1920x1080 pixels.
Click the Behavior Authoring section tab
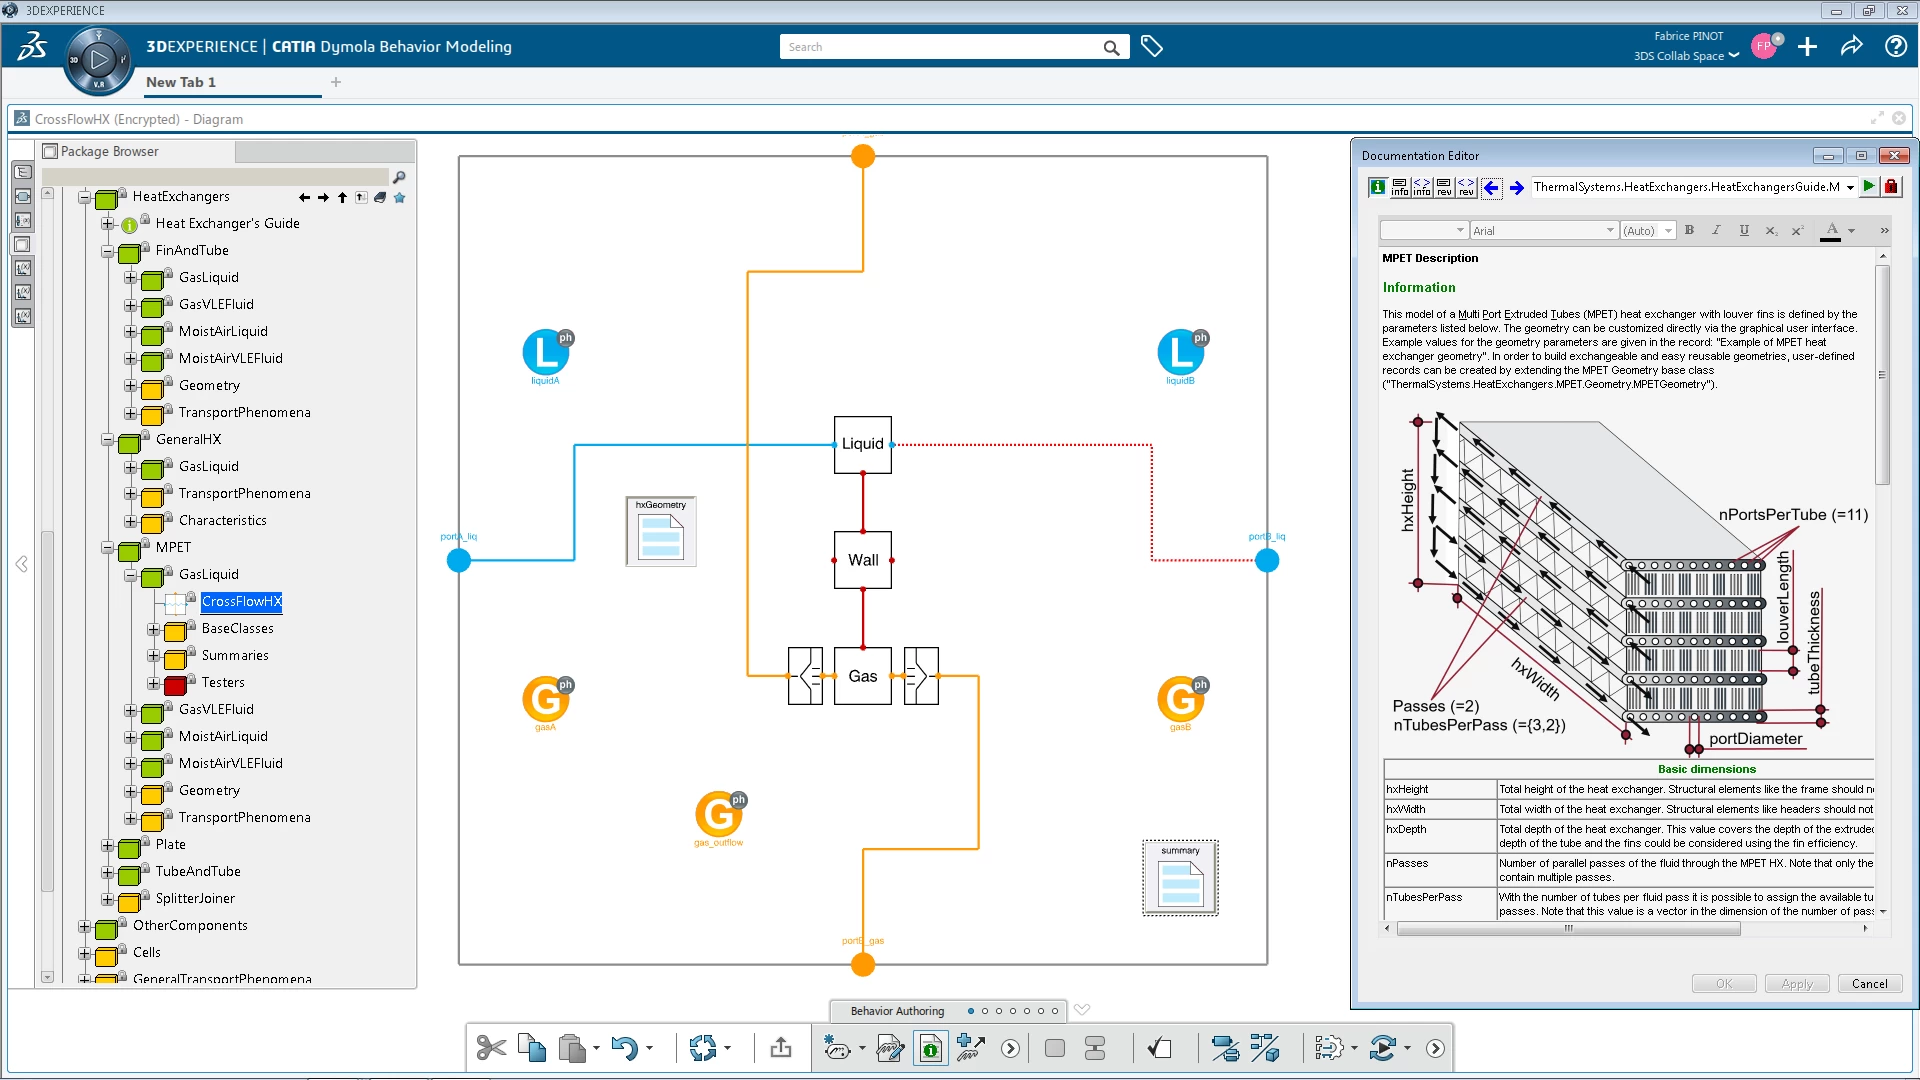pyautogui.click(x=897, y=1011)
